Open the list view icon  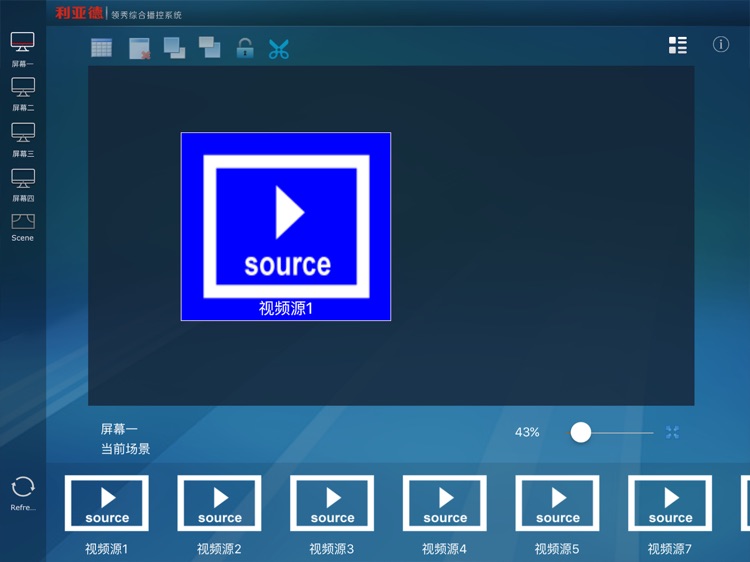(678, 45)
